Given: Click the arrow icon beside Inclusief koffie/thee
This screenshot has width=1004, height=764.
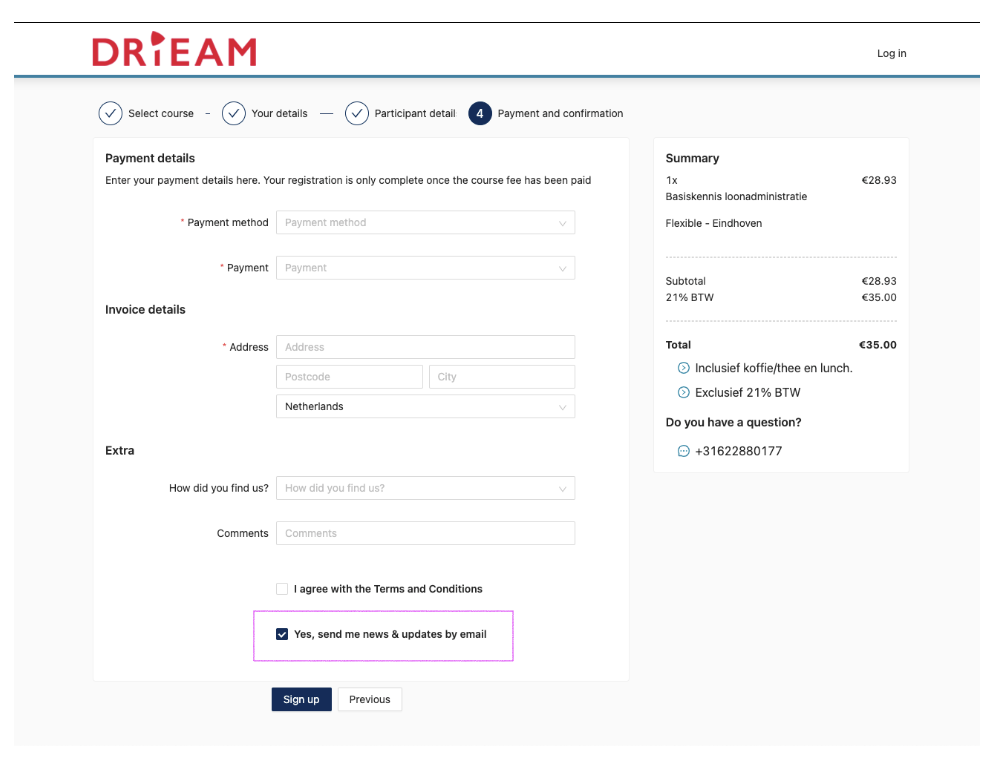Looking at the screenshot, I should (684, 368).
